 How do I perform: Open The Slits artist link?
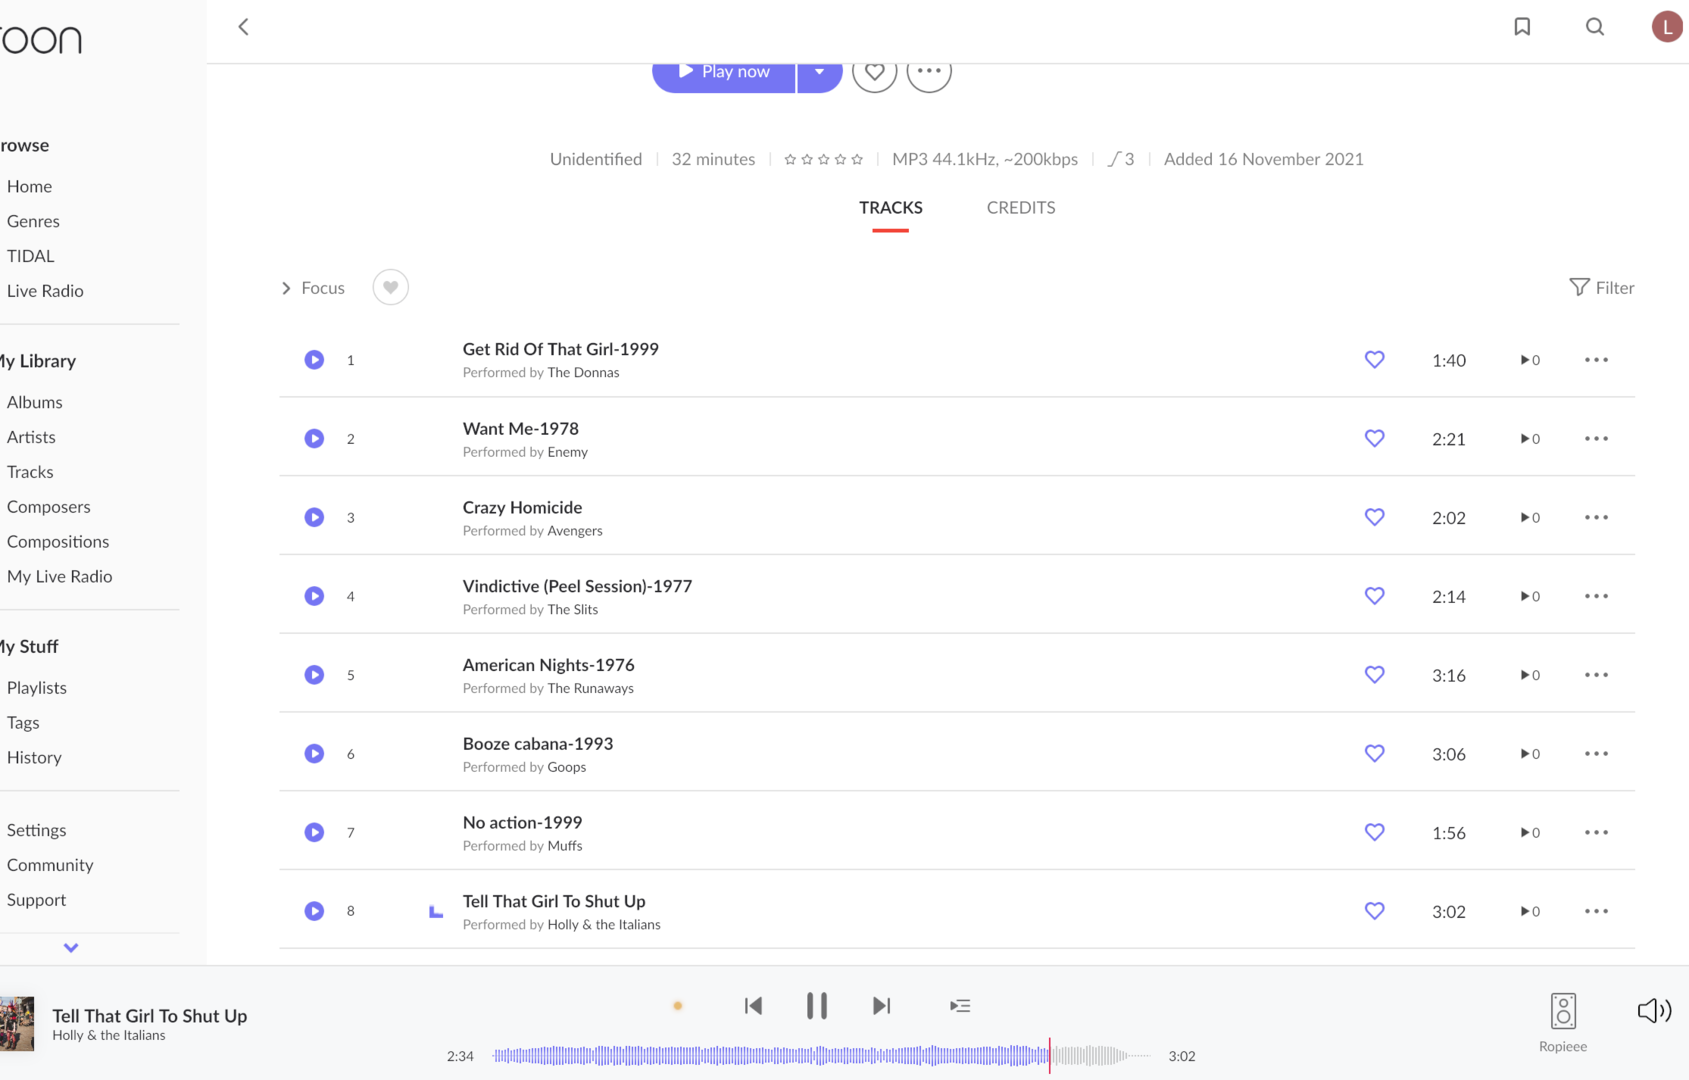click(572, 610)
